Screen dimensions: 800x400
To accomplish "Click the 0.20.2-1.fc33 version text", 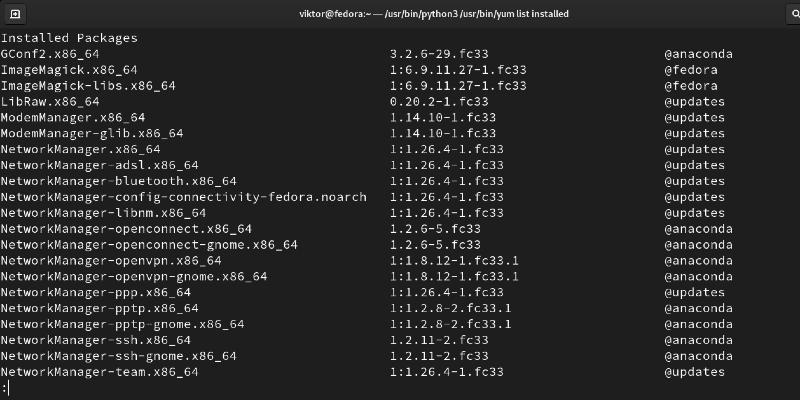I will coord(439,102).
